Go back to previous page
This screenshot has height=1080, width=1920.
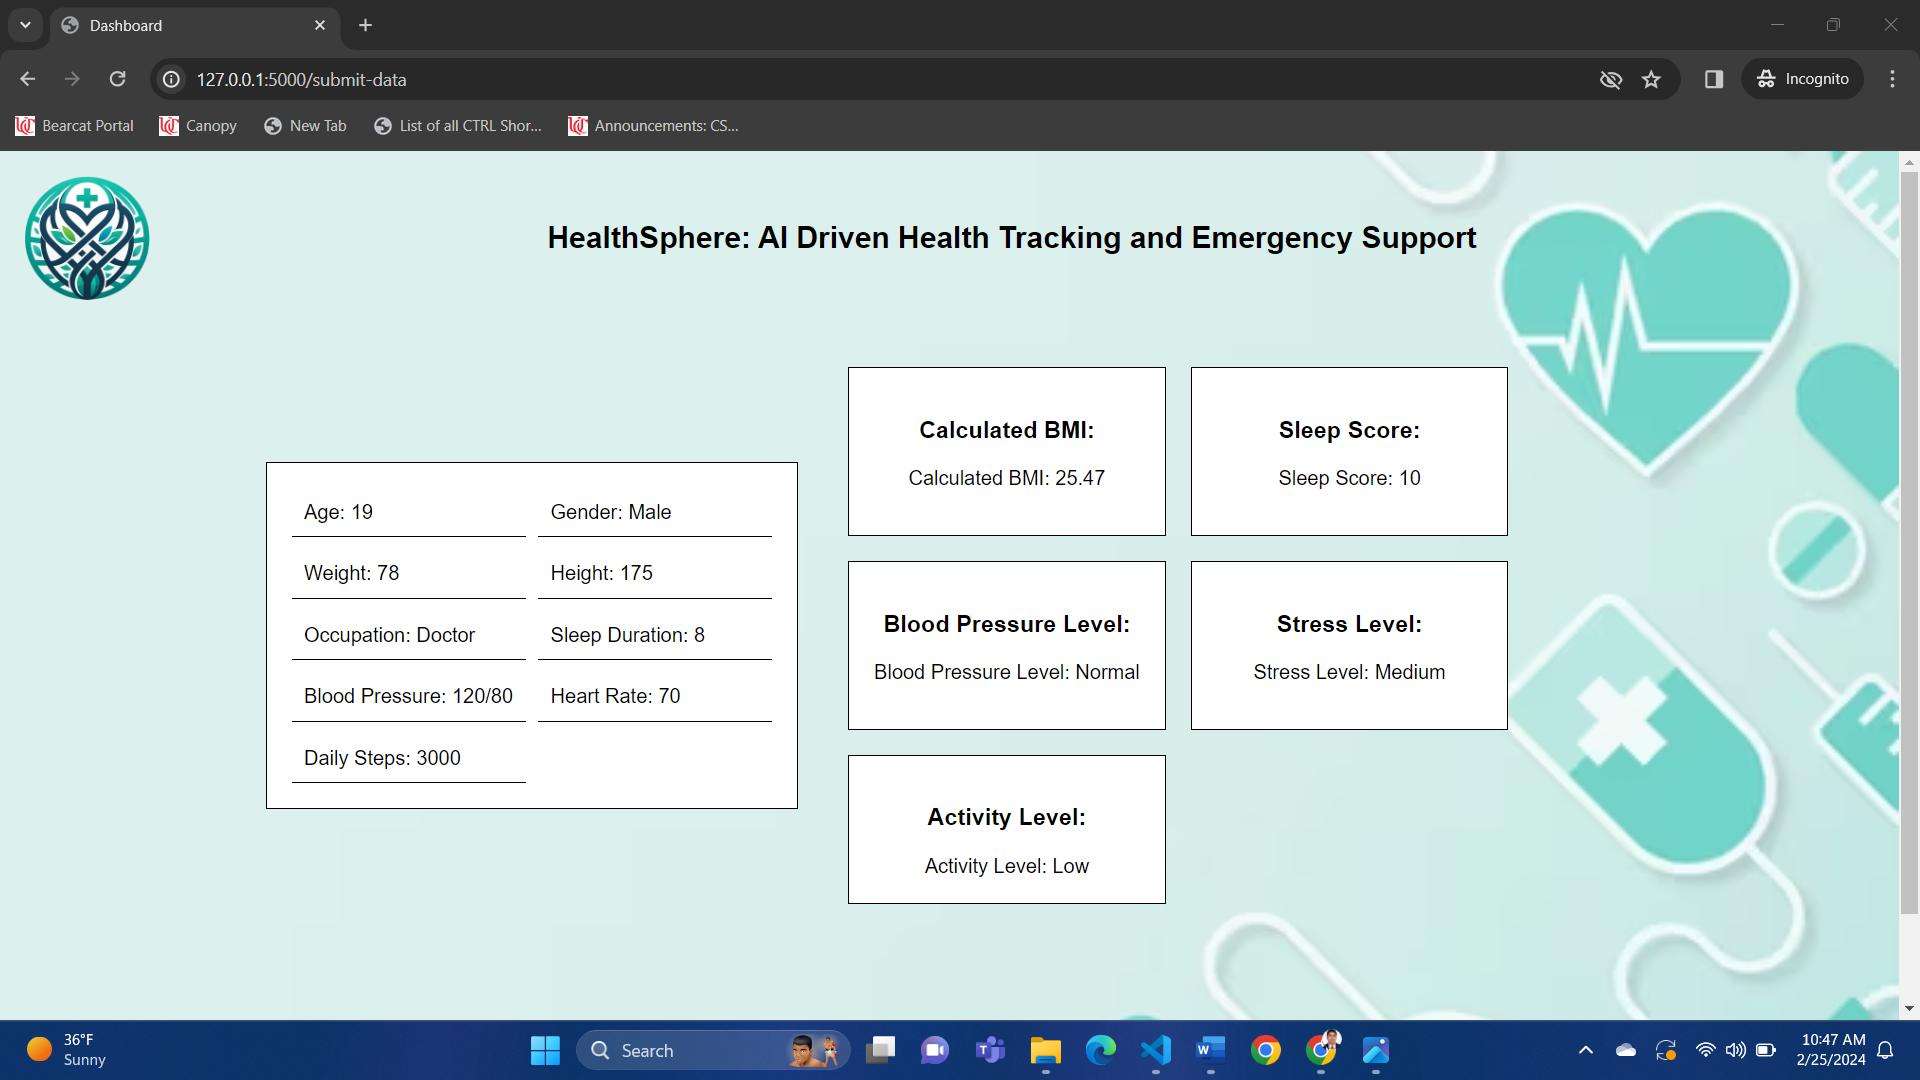point(27,79)
